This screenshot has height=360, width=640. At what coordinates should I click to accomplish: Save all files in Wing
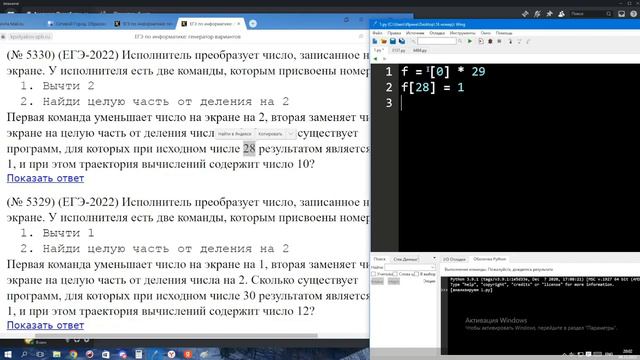pos(402,41)
